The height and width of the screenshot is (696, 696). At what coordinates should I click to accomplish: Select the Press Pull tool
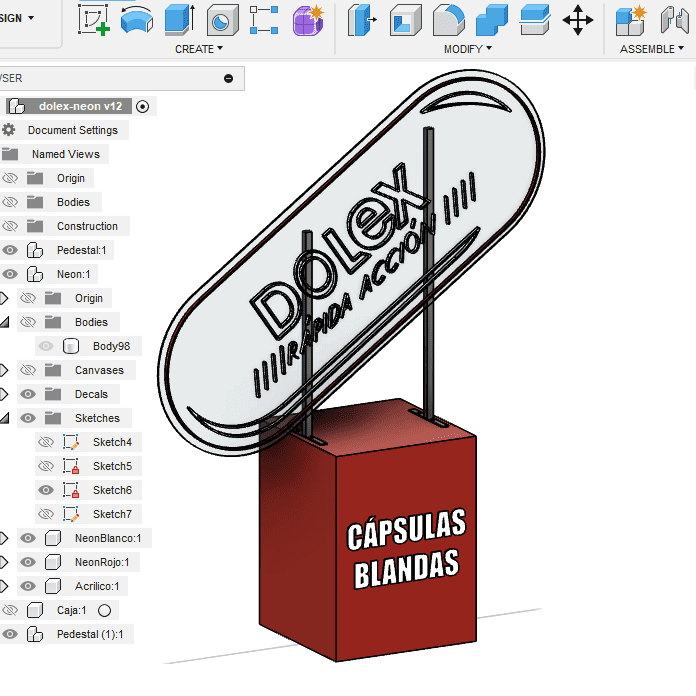[360, 19]
